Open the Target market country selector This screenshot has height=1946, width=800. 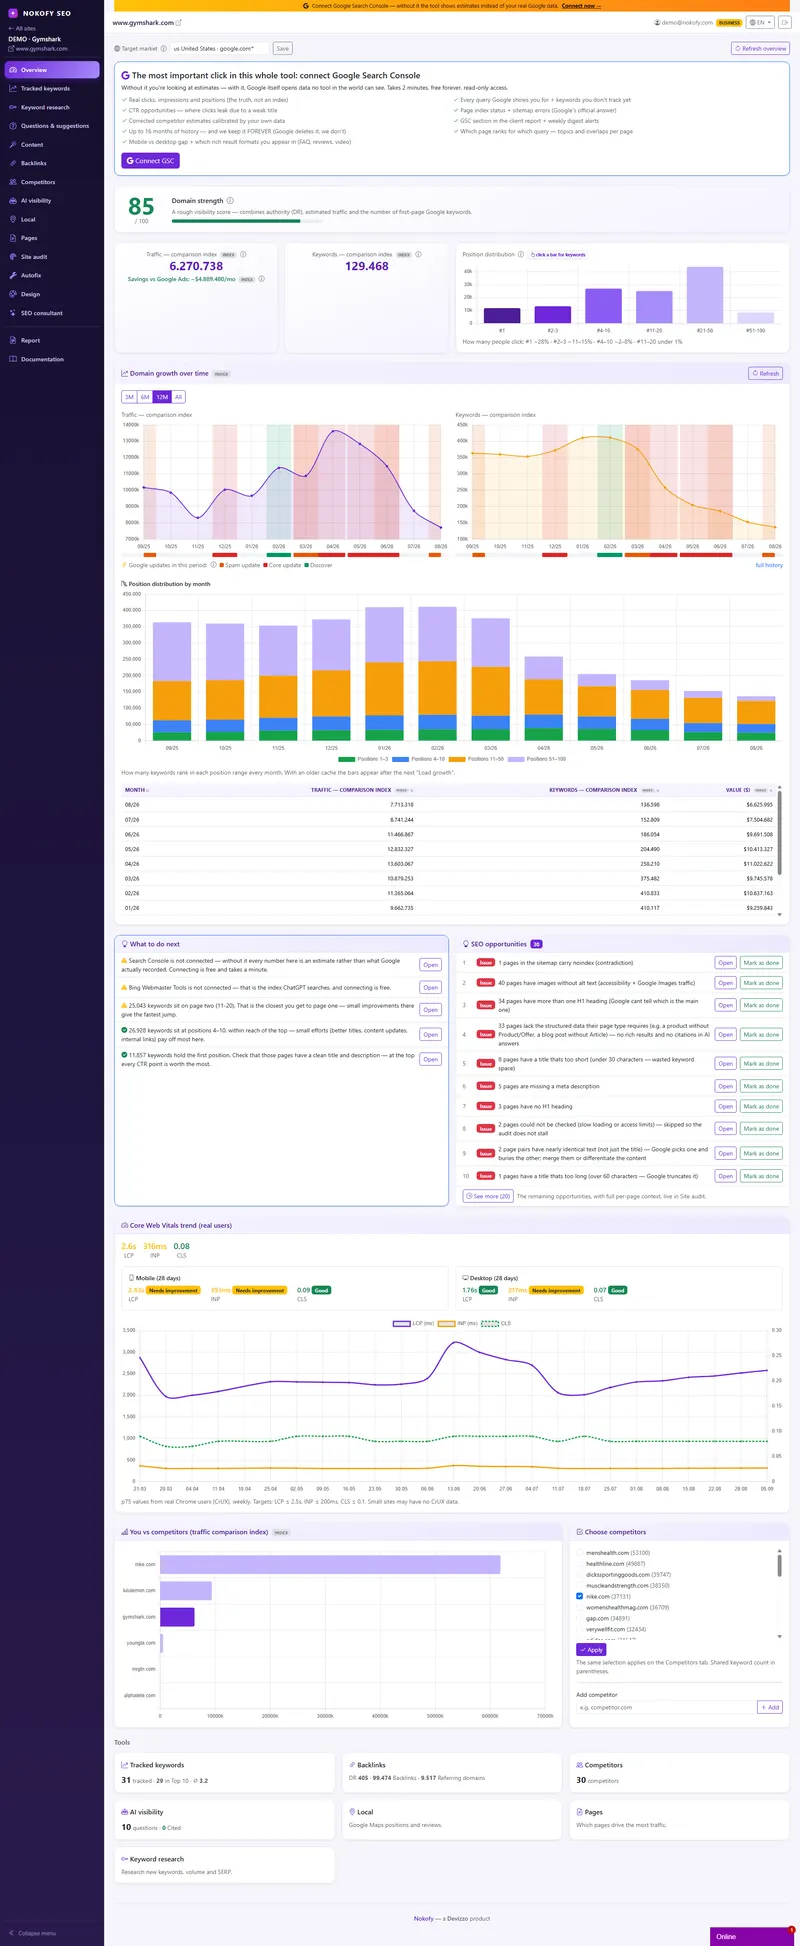(x=219, y=48)
